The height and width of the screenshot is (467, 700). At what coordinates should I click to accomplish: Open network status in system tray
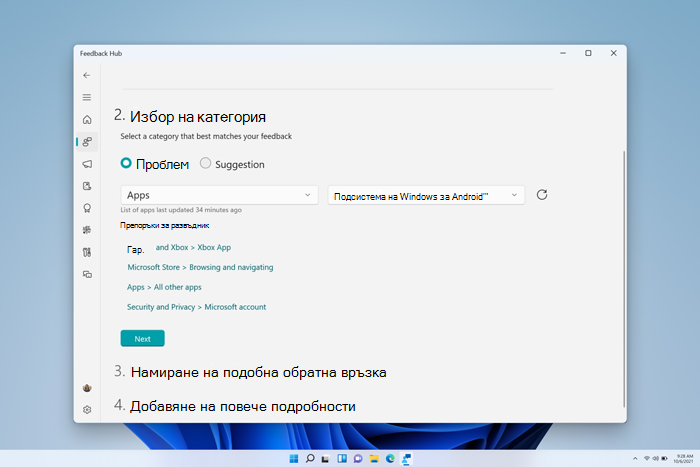coord(646,459)
